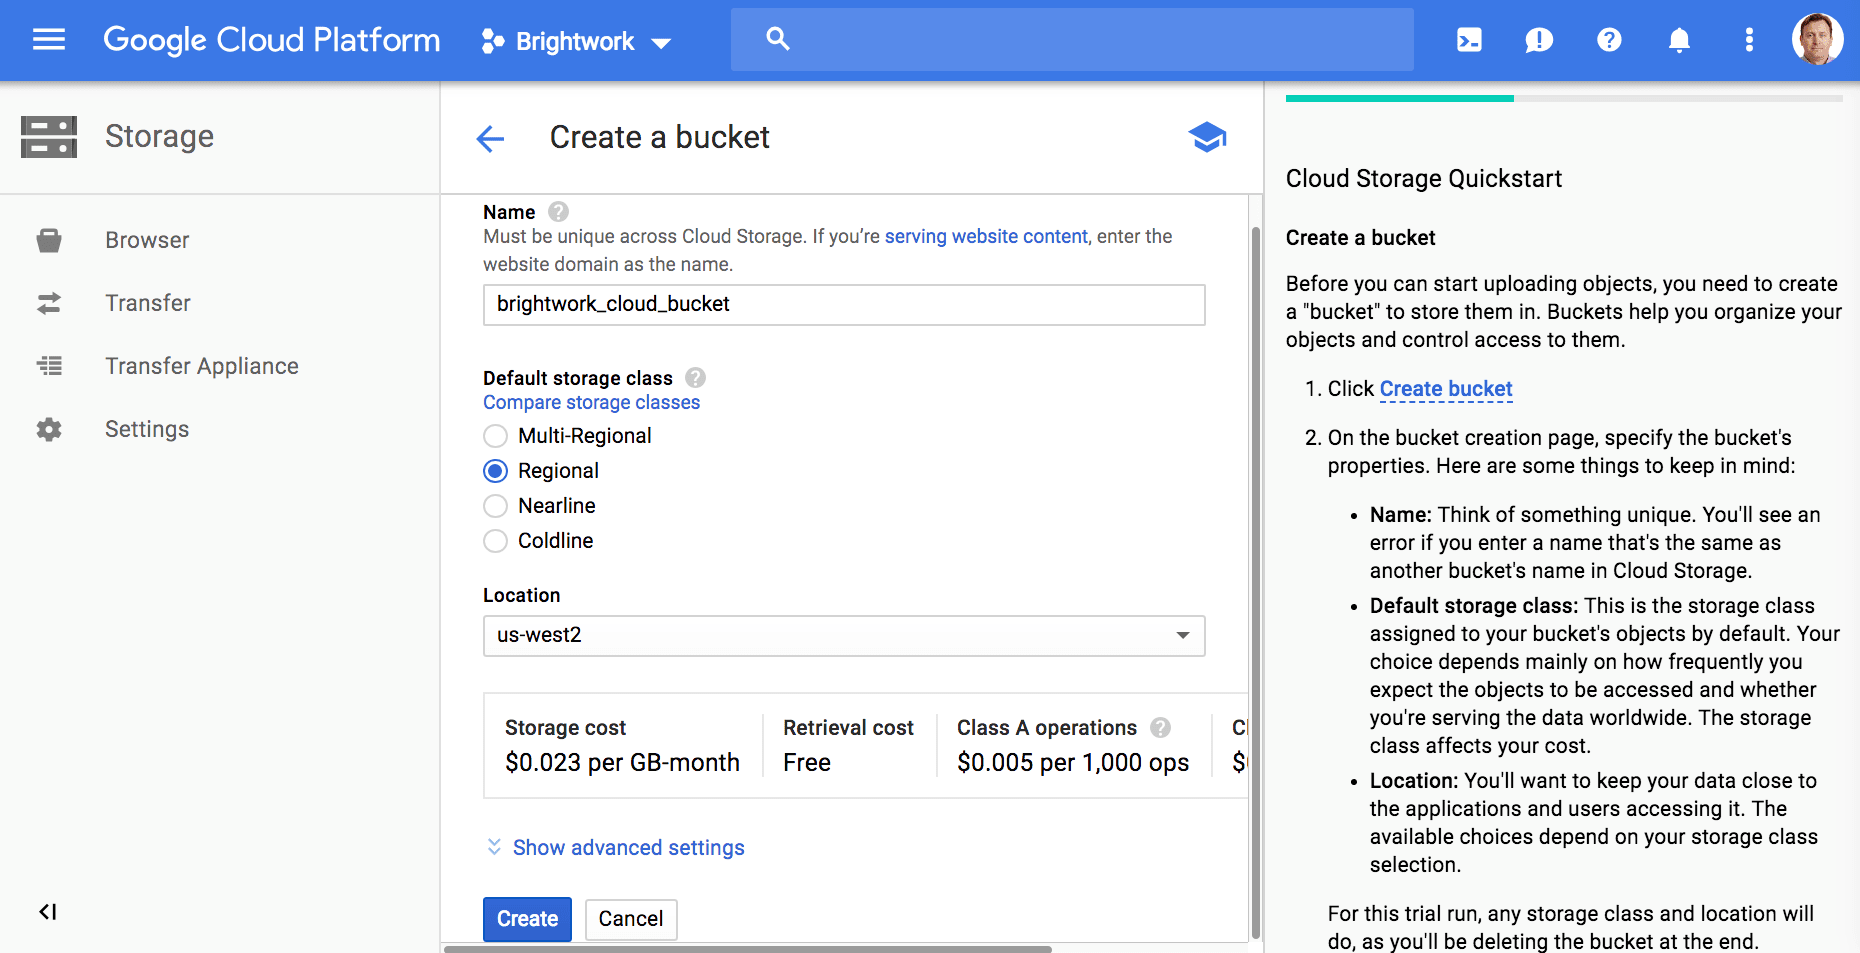Open the hamburger navigation menu

tap(48, 40)
